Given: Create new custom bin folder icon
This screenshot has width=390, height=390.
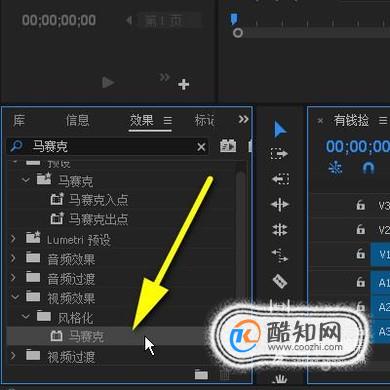Looking at the screenshot, I should (x=201, y=374).
